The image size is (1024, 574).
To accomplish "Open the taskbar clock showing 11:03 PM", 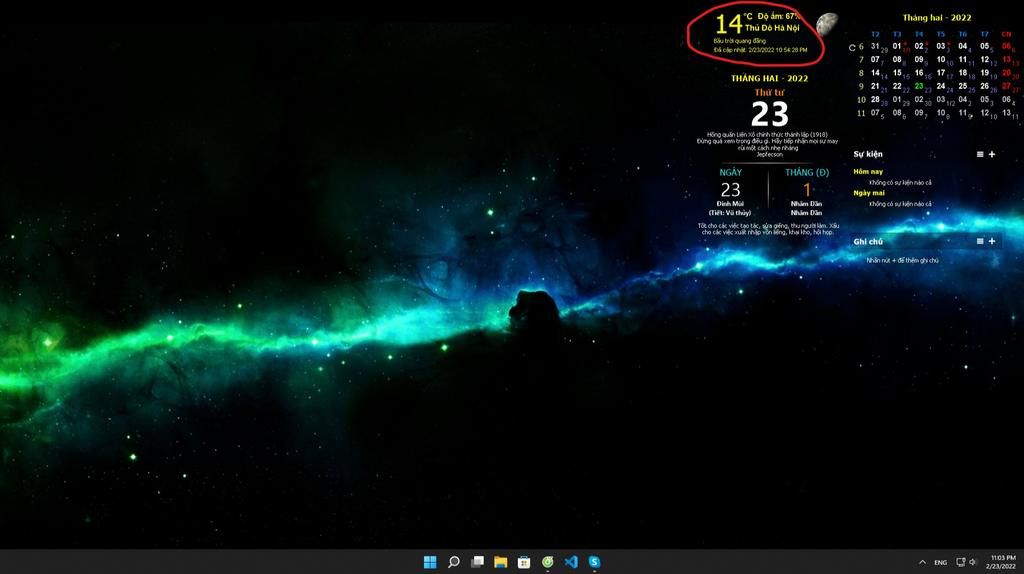I will [1001, 562].
